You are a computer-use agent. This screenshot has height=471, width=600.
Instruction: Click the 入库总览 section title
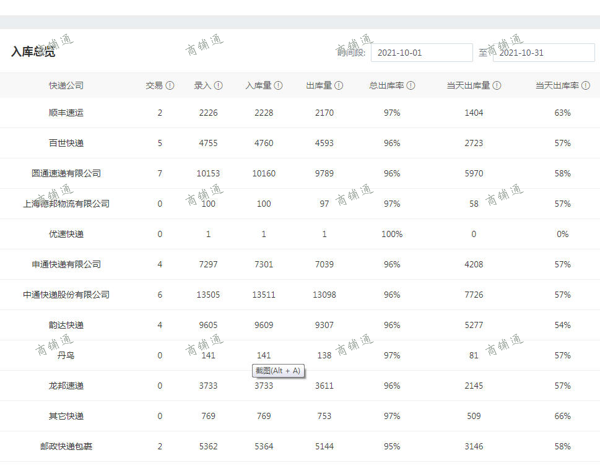coord(33,51)
